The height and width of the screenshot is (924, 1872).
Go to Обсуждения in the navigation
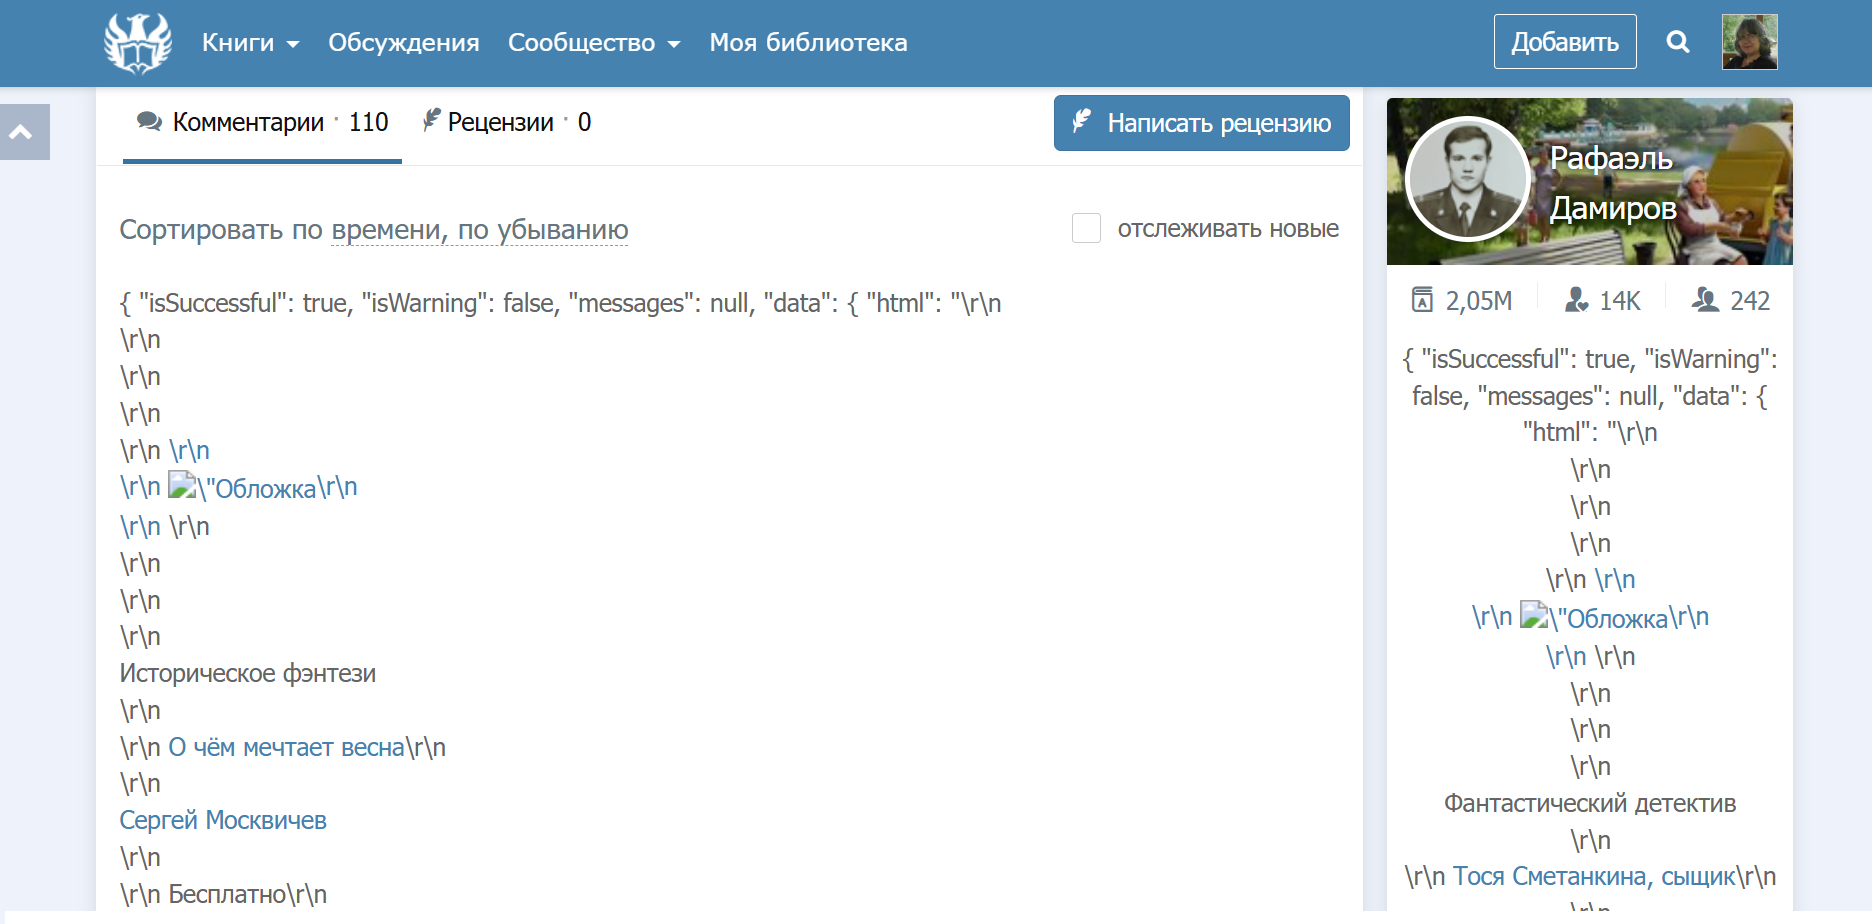[x=404, y=43]
